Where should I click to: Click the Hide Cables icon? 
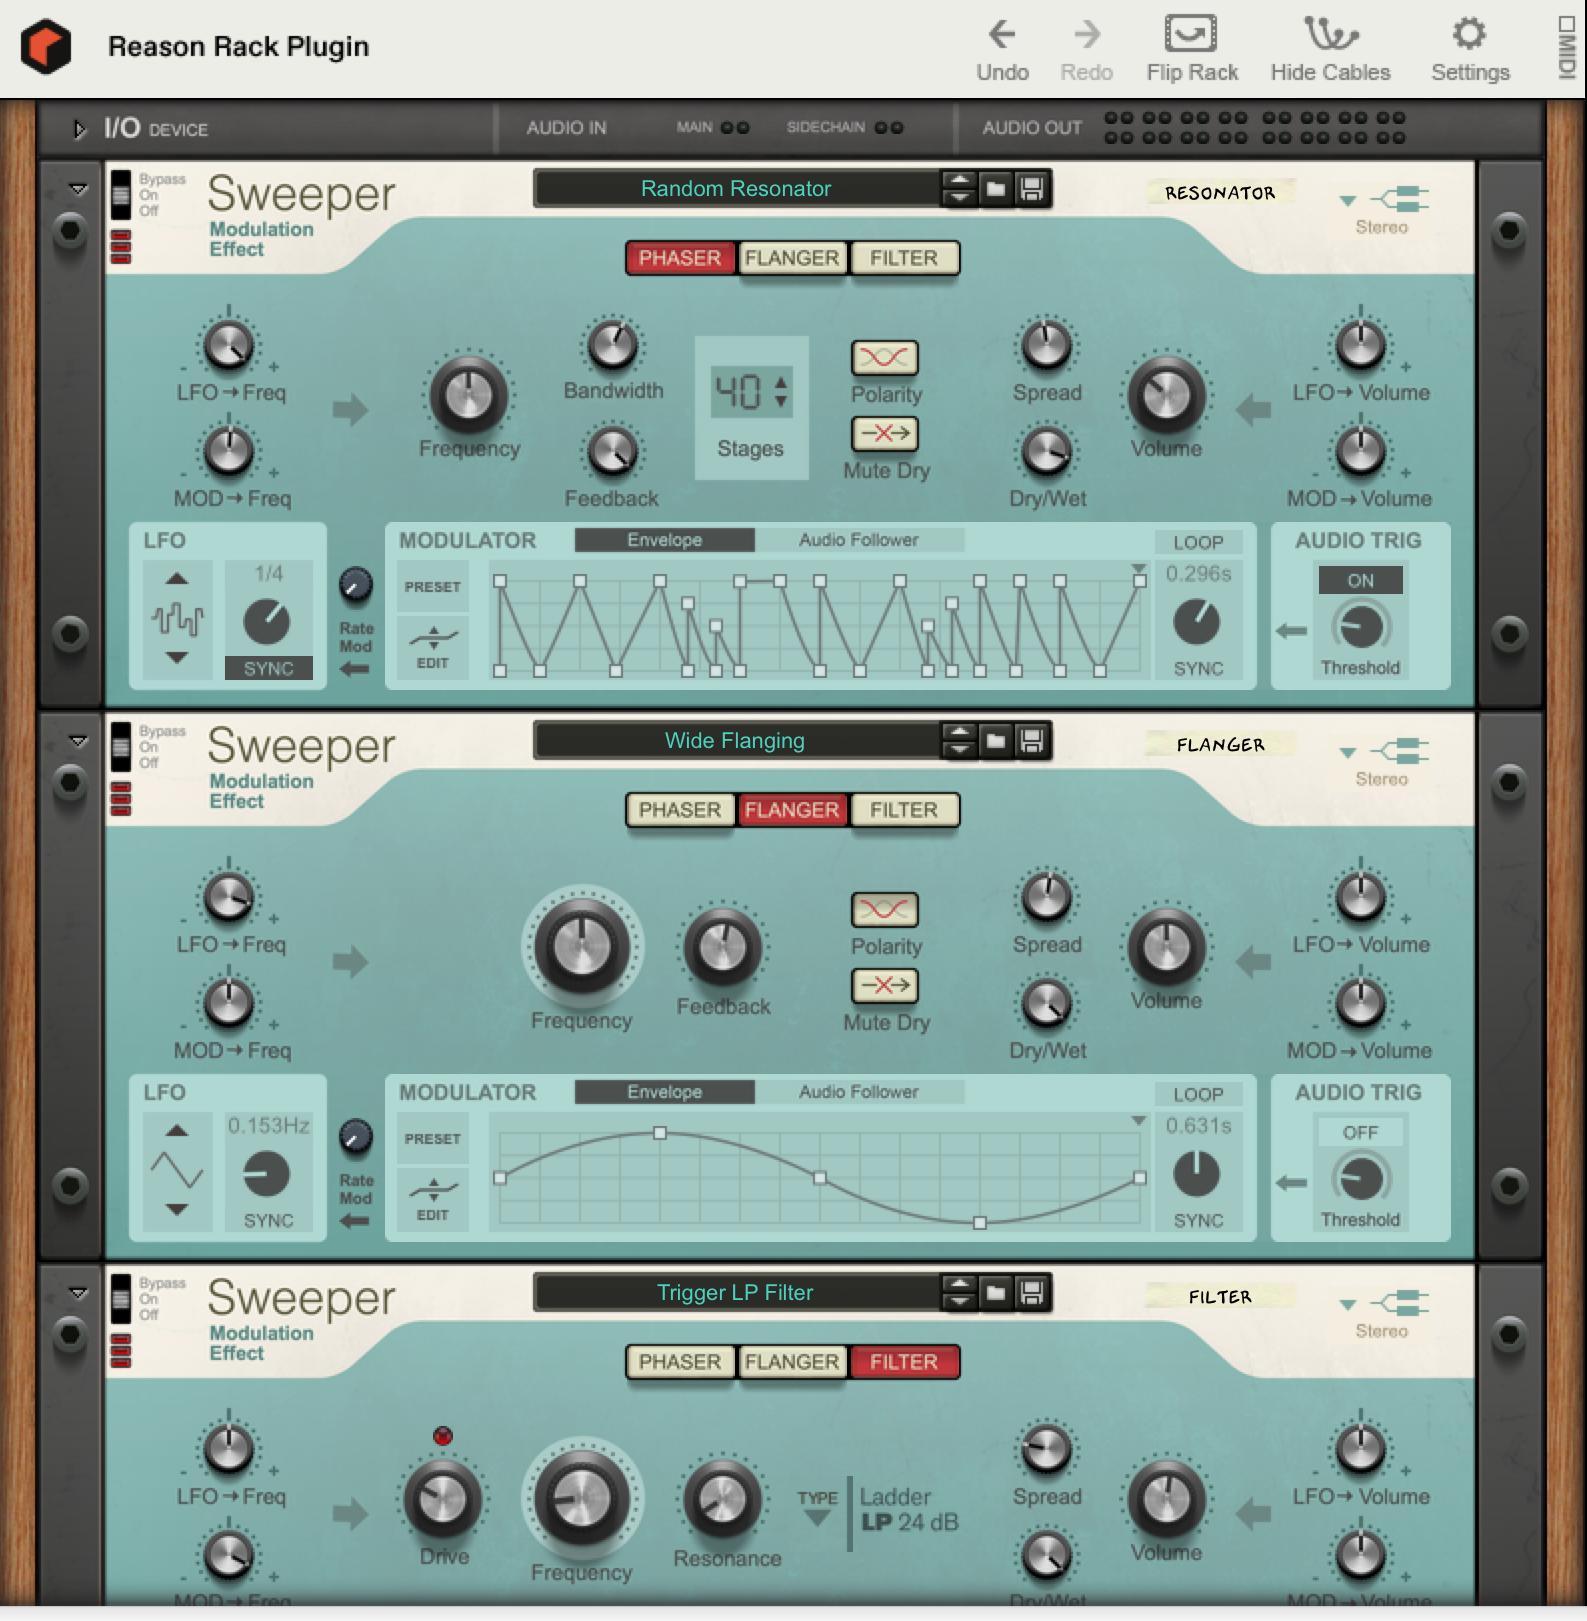pos(1330,33)
